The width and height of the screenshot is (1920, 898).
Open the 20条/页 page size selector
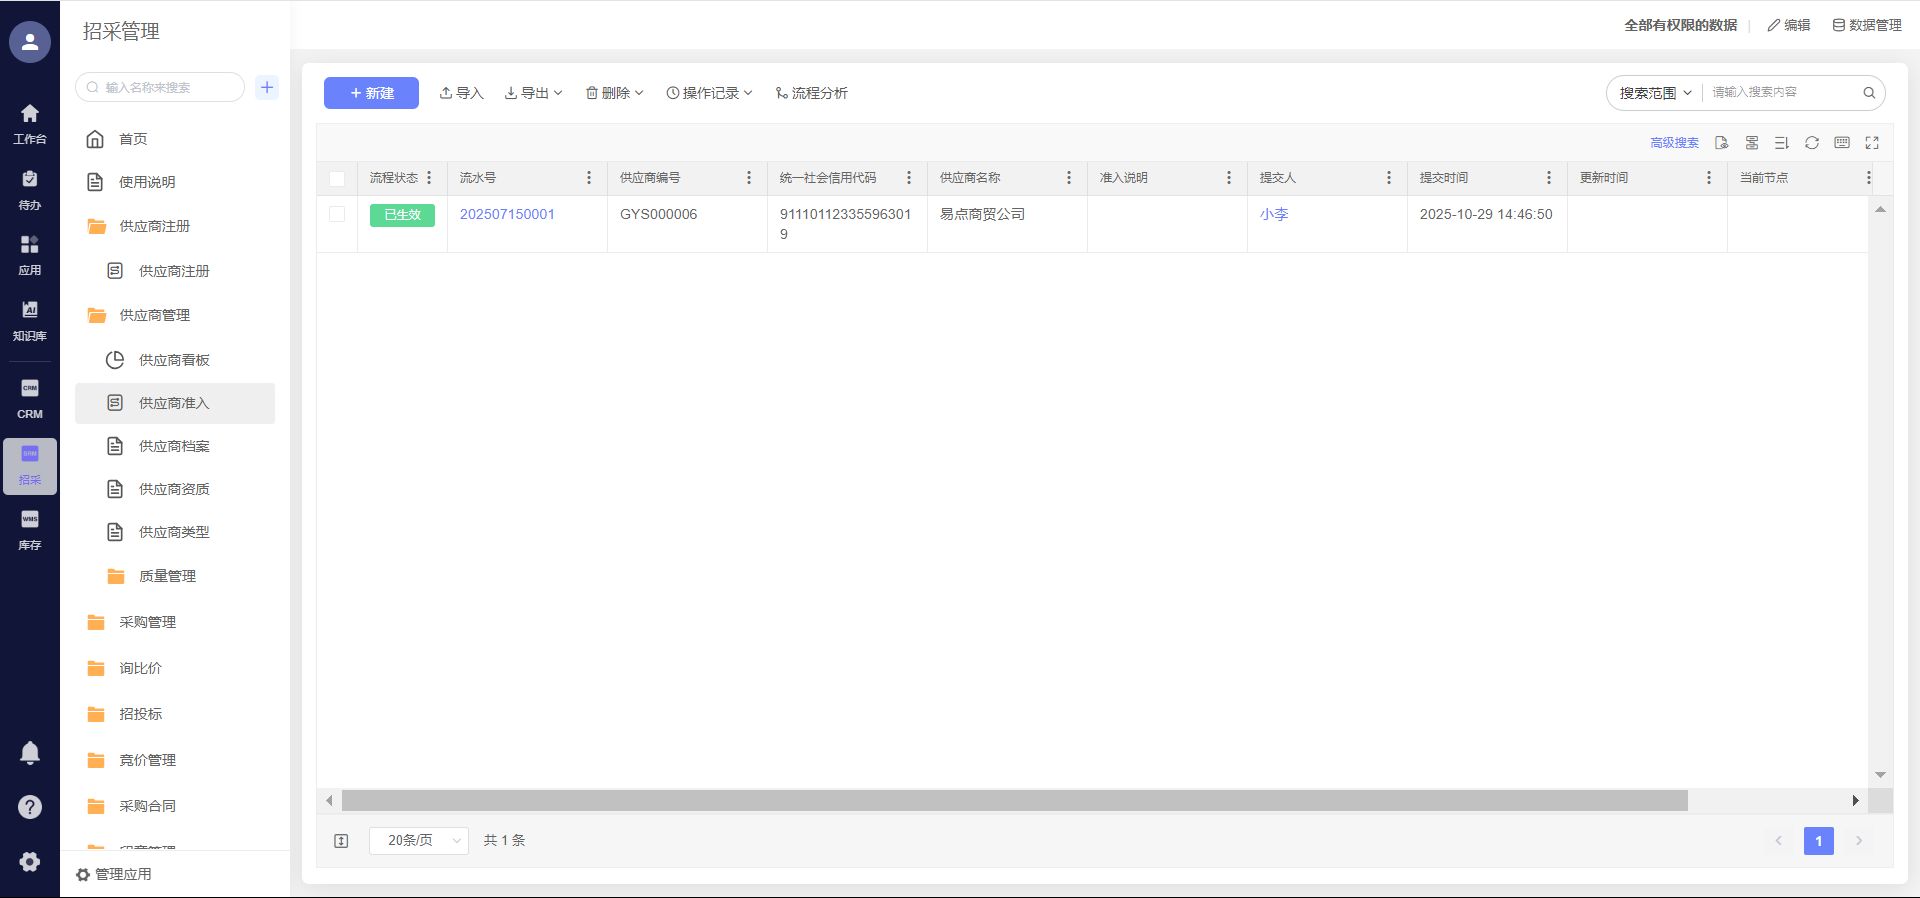[x=418, y=841]
